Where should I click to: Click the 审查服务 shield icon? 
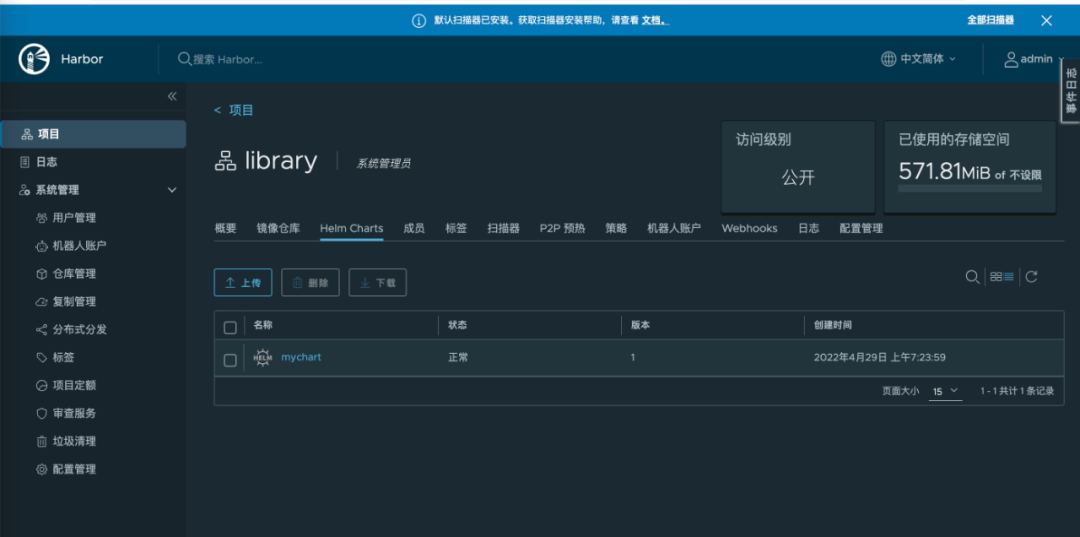pos(41,414)
